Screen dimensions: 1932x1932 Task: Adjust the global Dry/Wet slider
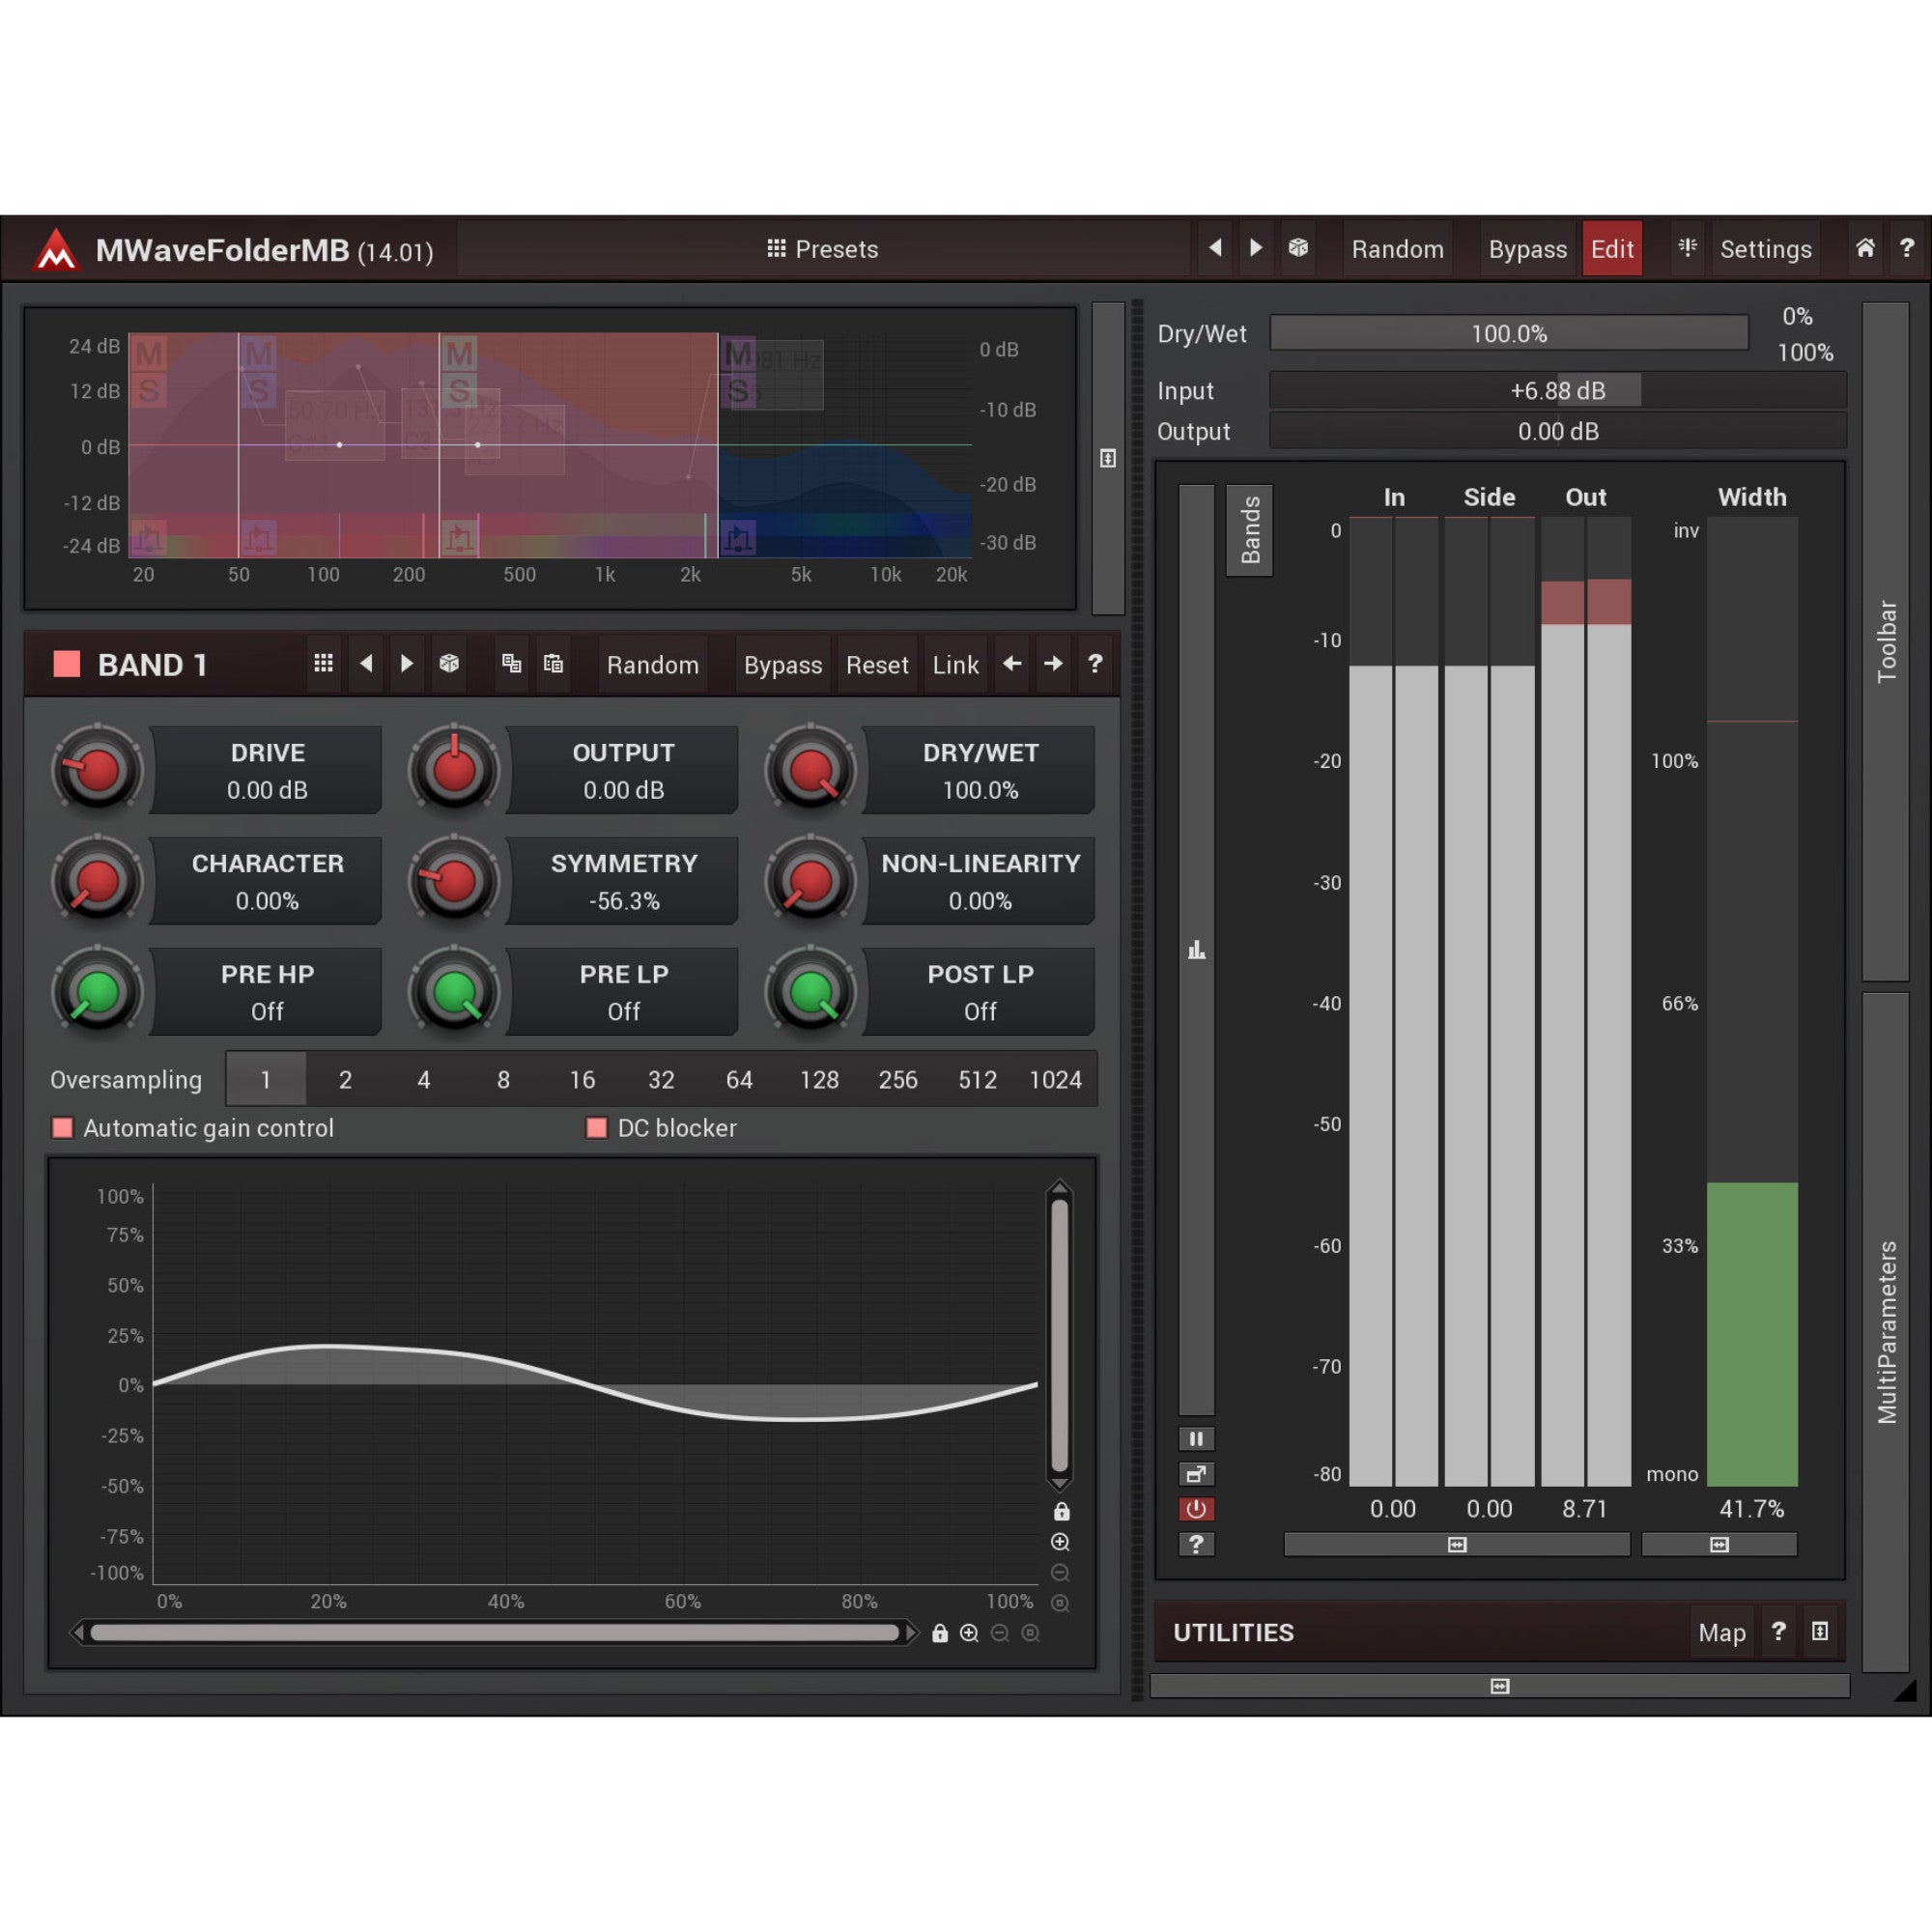click(x=1509, y=333)
